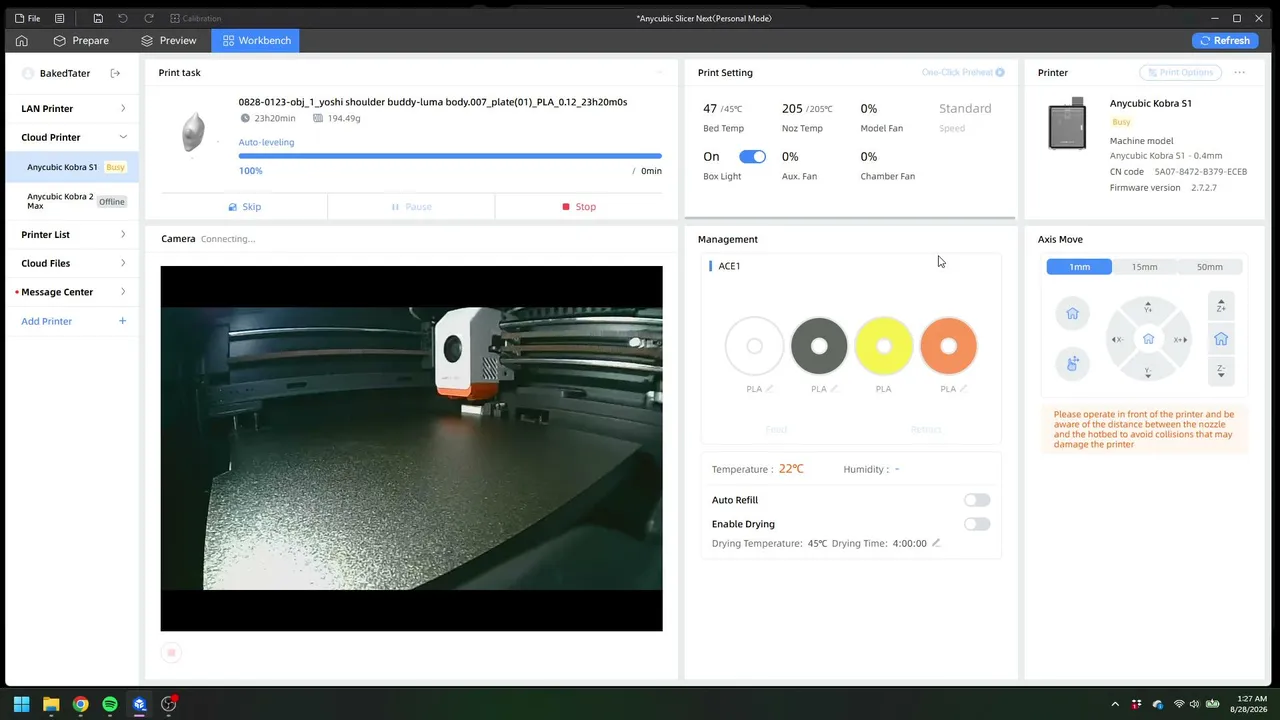
Task: Raise the Z axis with Z+
Action: 1221,306
